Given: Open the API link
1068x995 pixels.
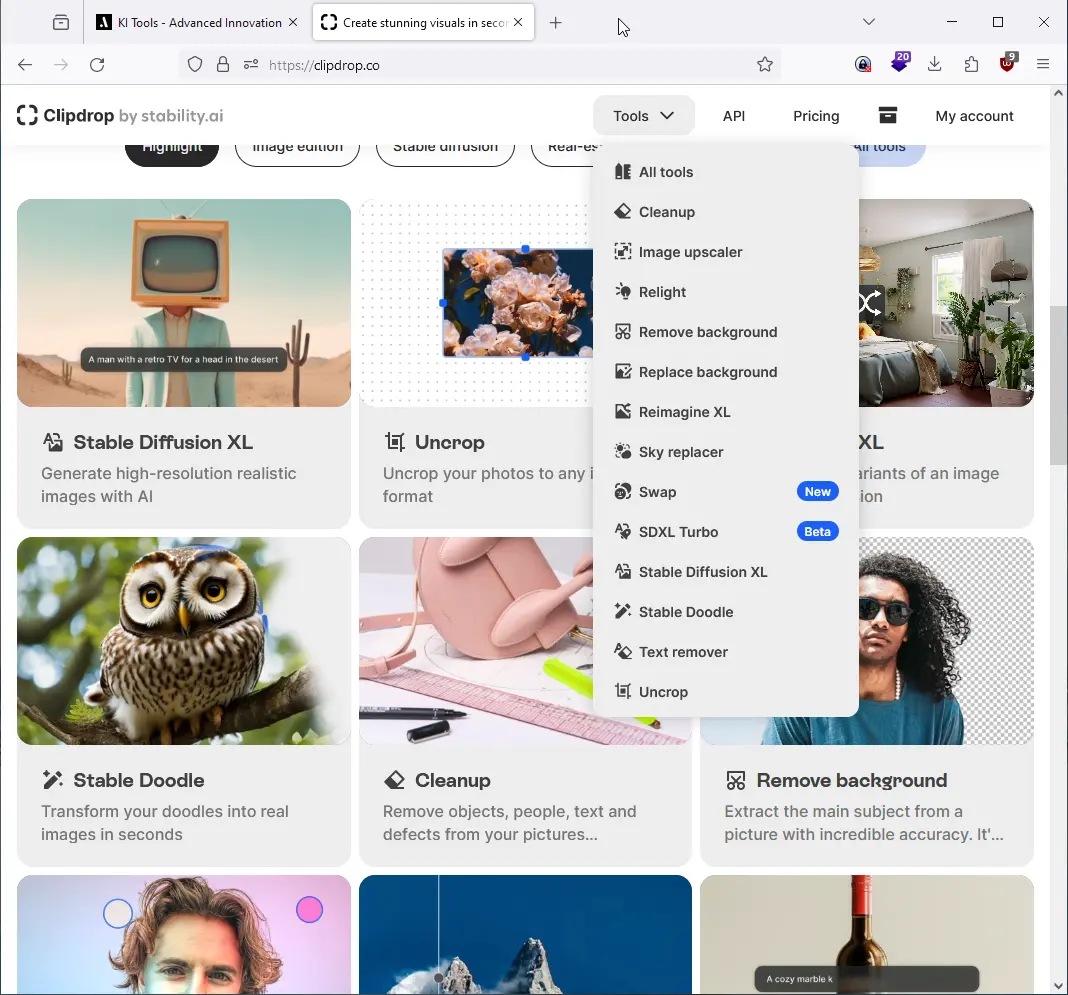Looking at the screenshot, I should pos(734,116).
